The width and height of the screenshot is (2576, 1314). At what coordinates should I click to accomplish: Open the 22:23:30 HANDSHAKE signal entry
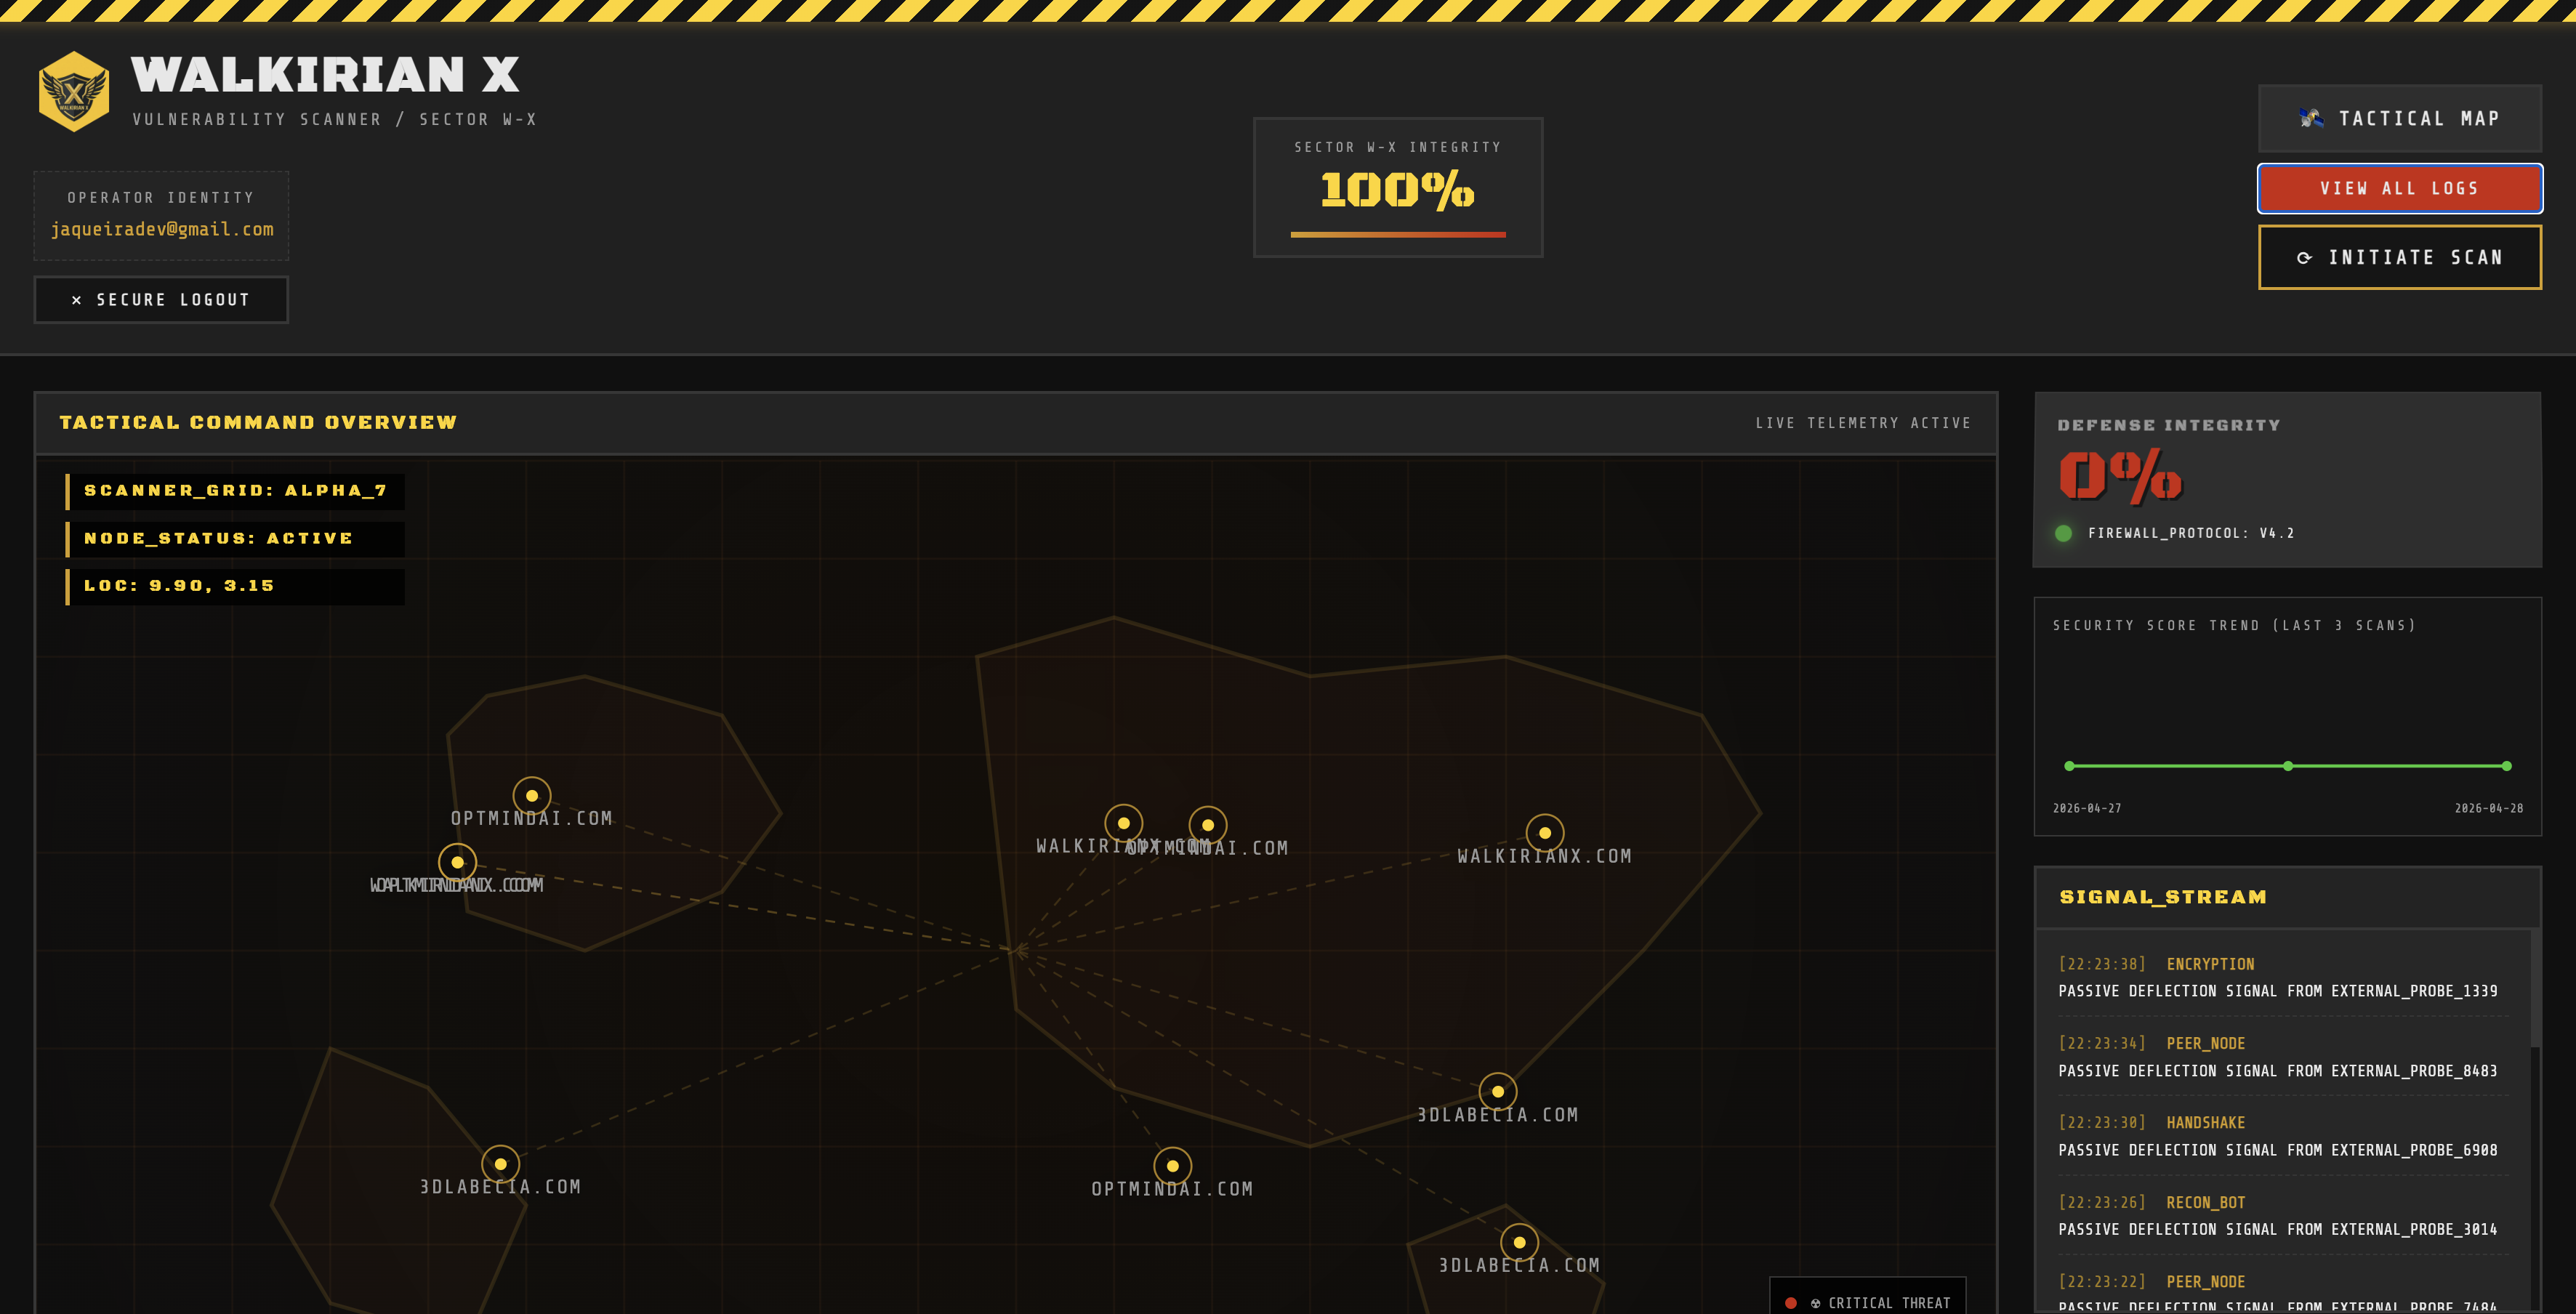(x=2283, y=1137)
